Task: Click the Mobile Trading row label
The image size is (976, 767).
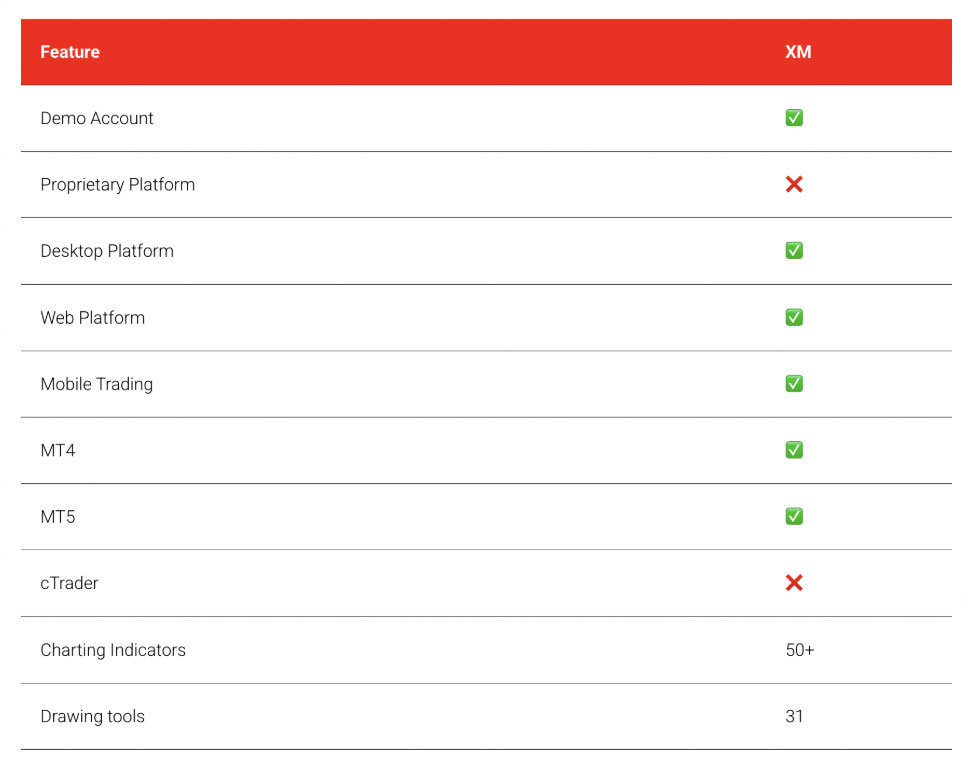Action: (x=97, y=384)
